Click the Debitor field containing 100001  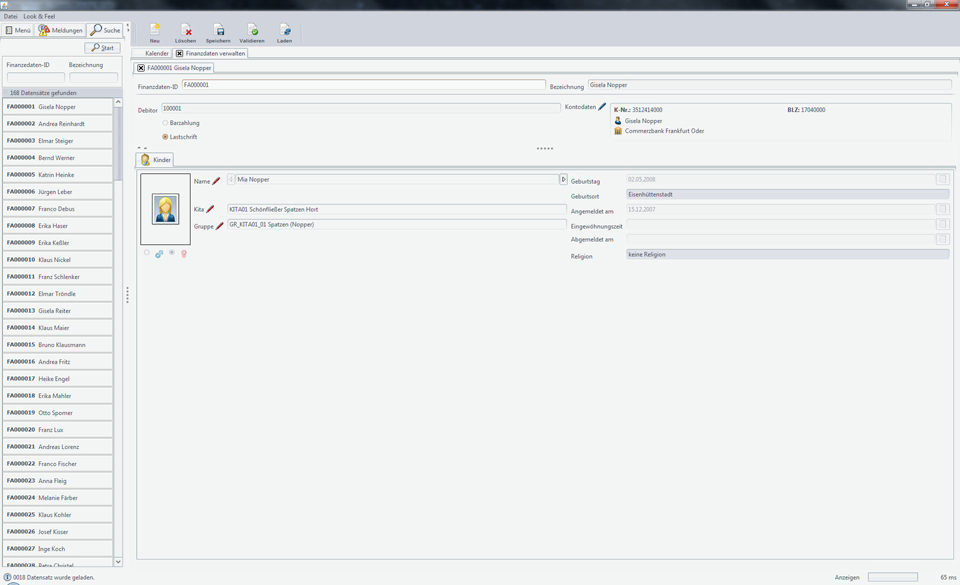click(361, 108)
